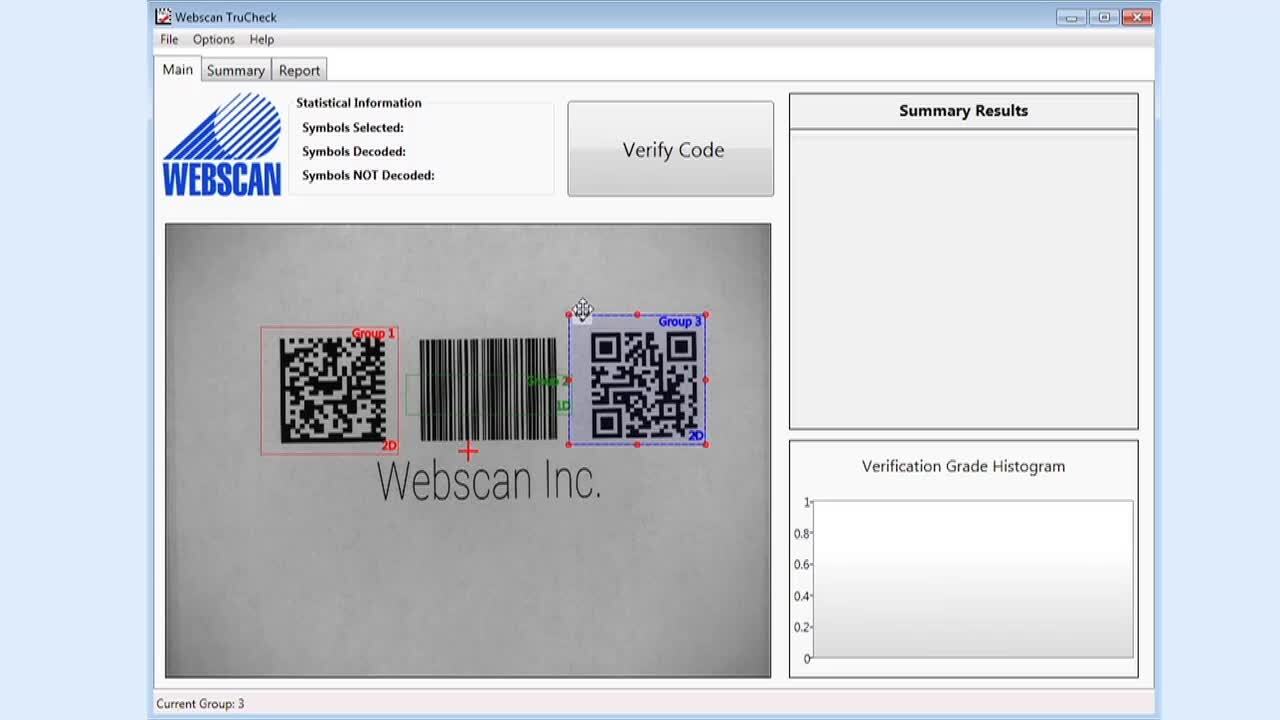Click the Webscan TruCheck title bar icon
1280x720 pixels.
(x=163, y=16)
